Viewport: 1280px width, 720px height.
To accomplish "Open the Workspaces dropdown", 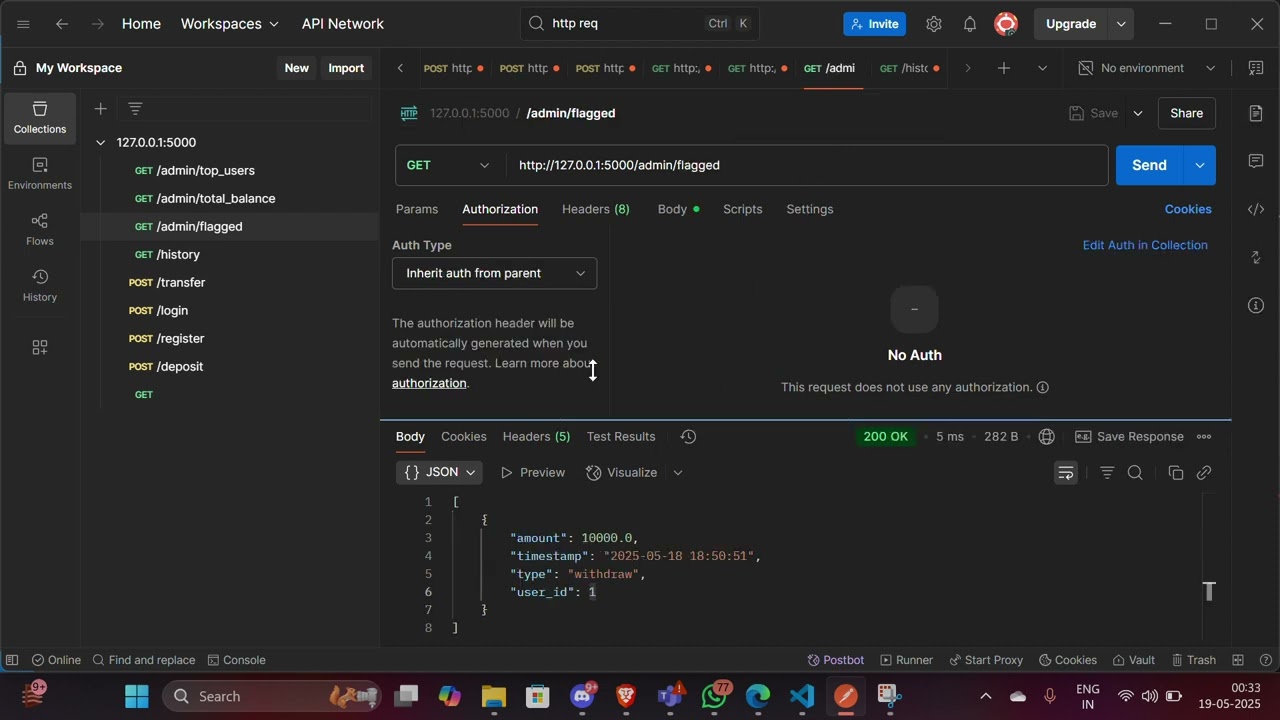I will tap(230, 24).
